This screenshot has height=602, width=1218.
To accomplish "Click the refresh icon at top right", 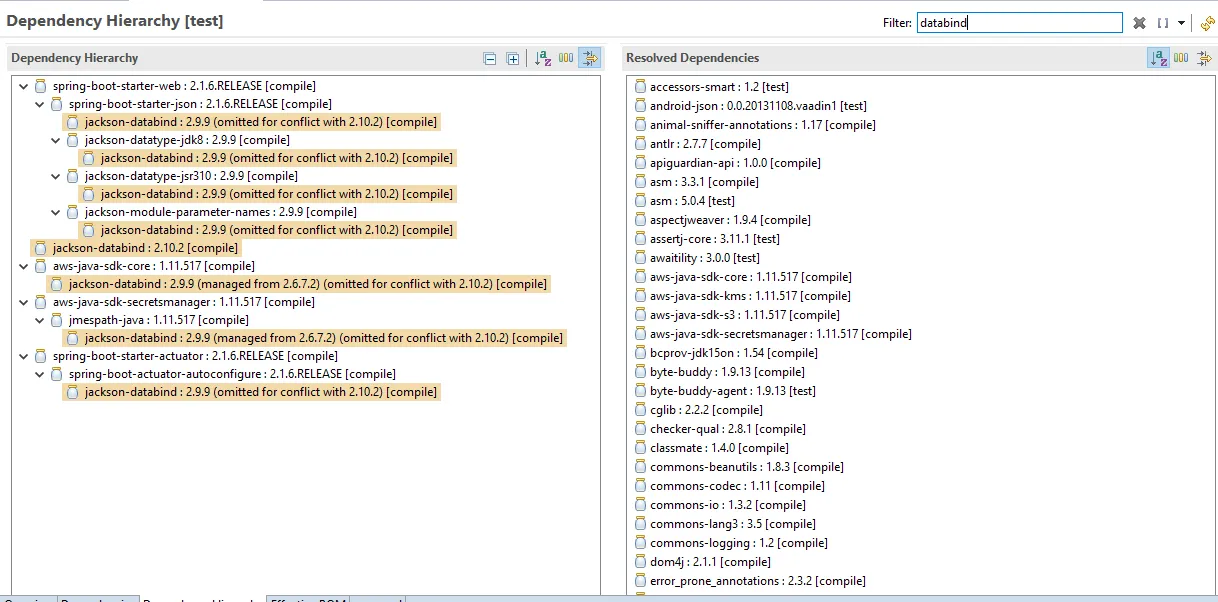I will pyautogui.click(x=1206, y=23).
